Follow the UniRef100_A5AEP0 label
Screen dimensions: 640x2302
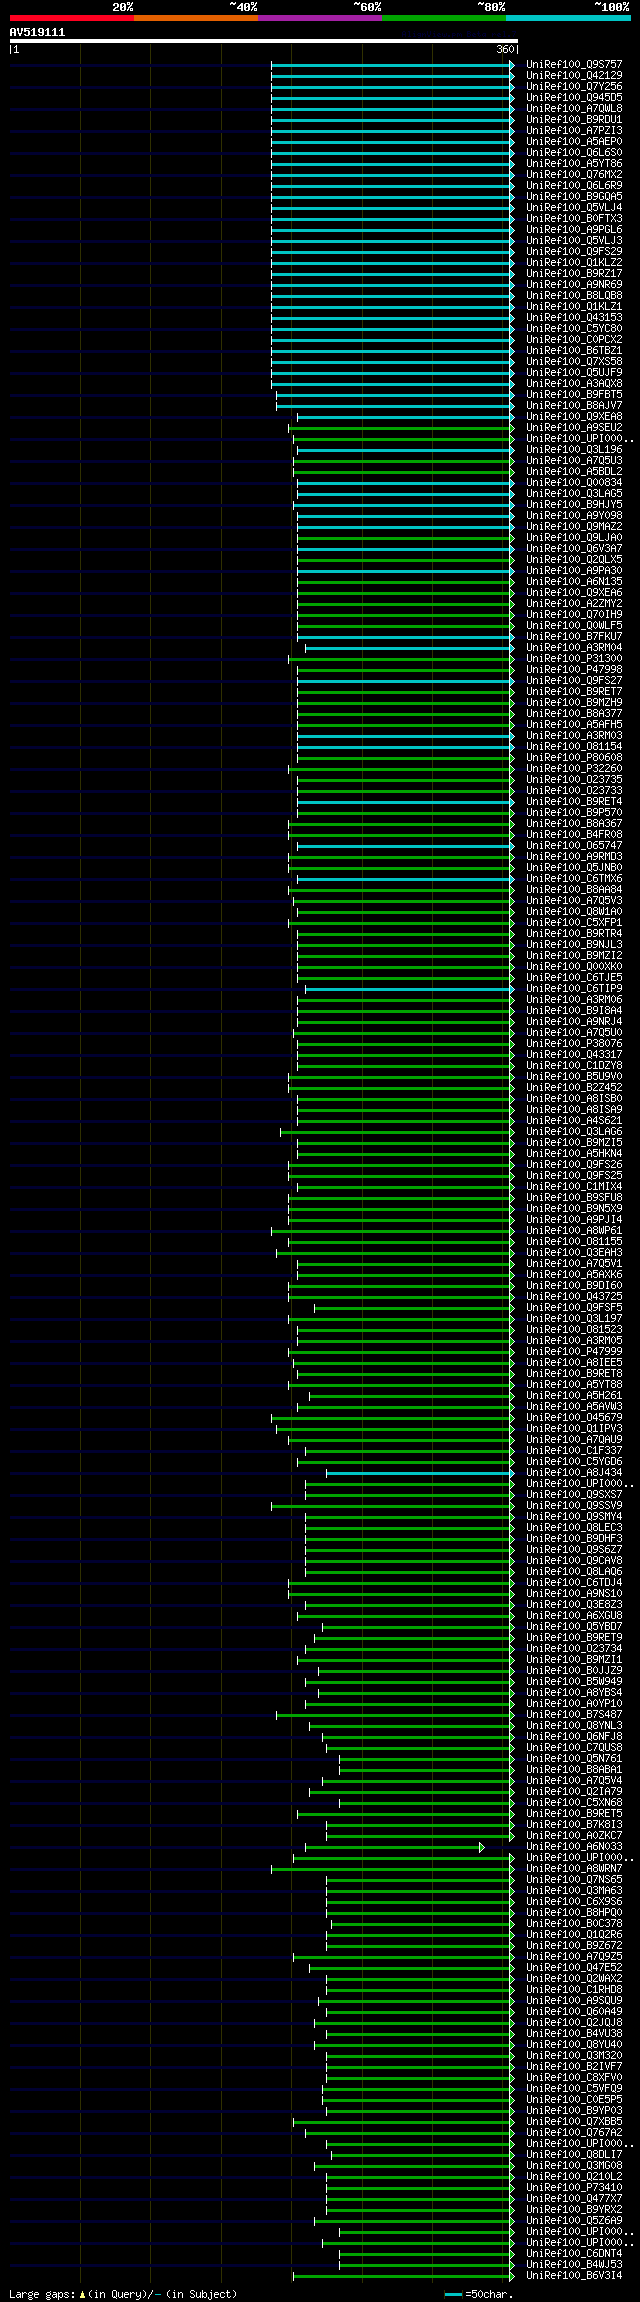574,141
